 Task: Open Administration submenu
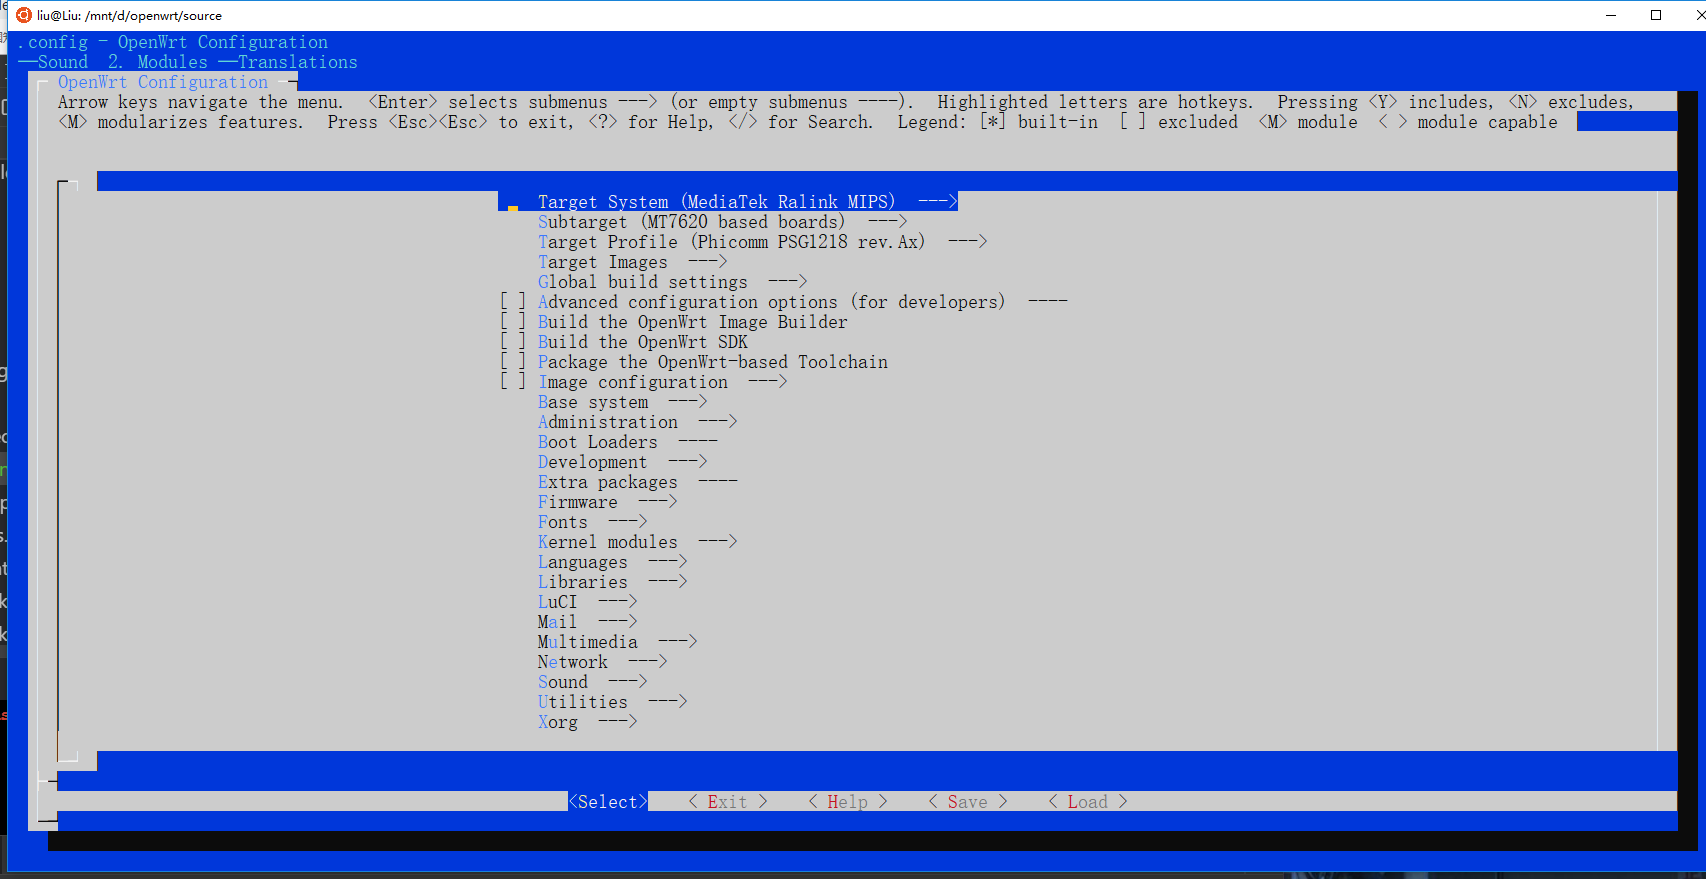[637, 422]
